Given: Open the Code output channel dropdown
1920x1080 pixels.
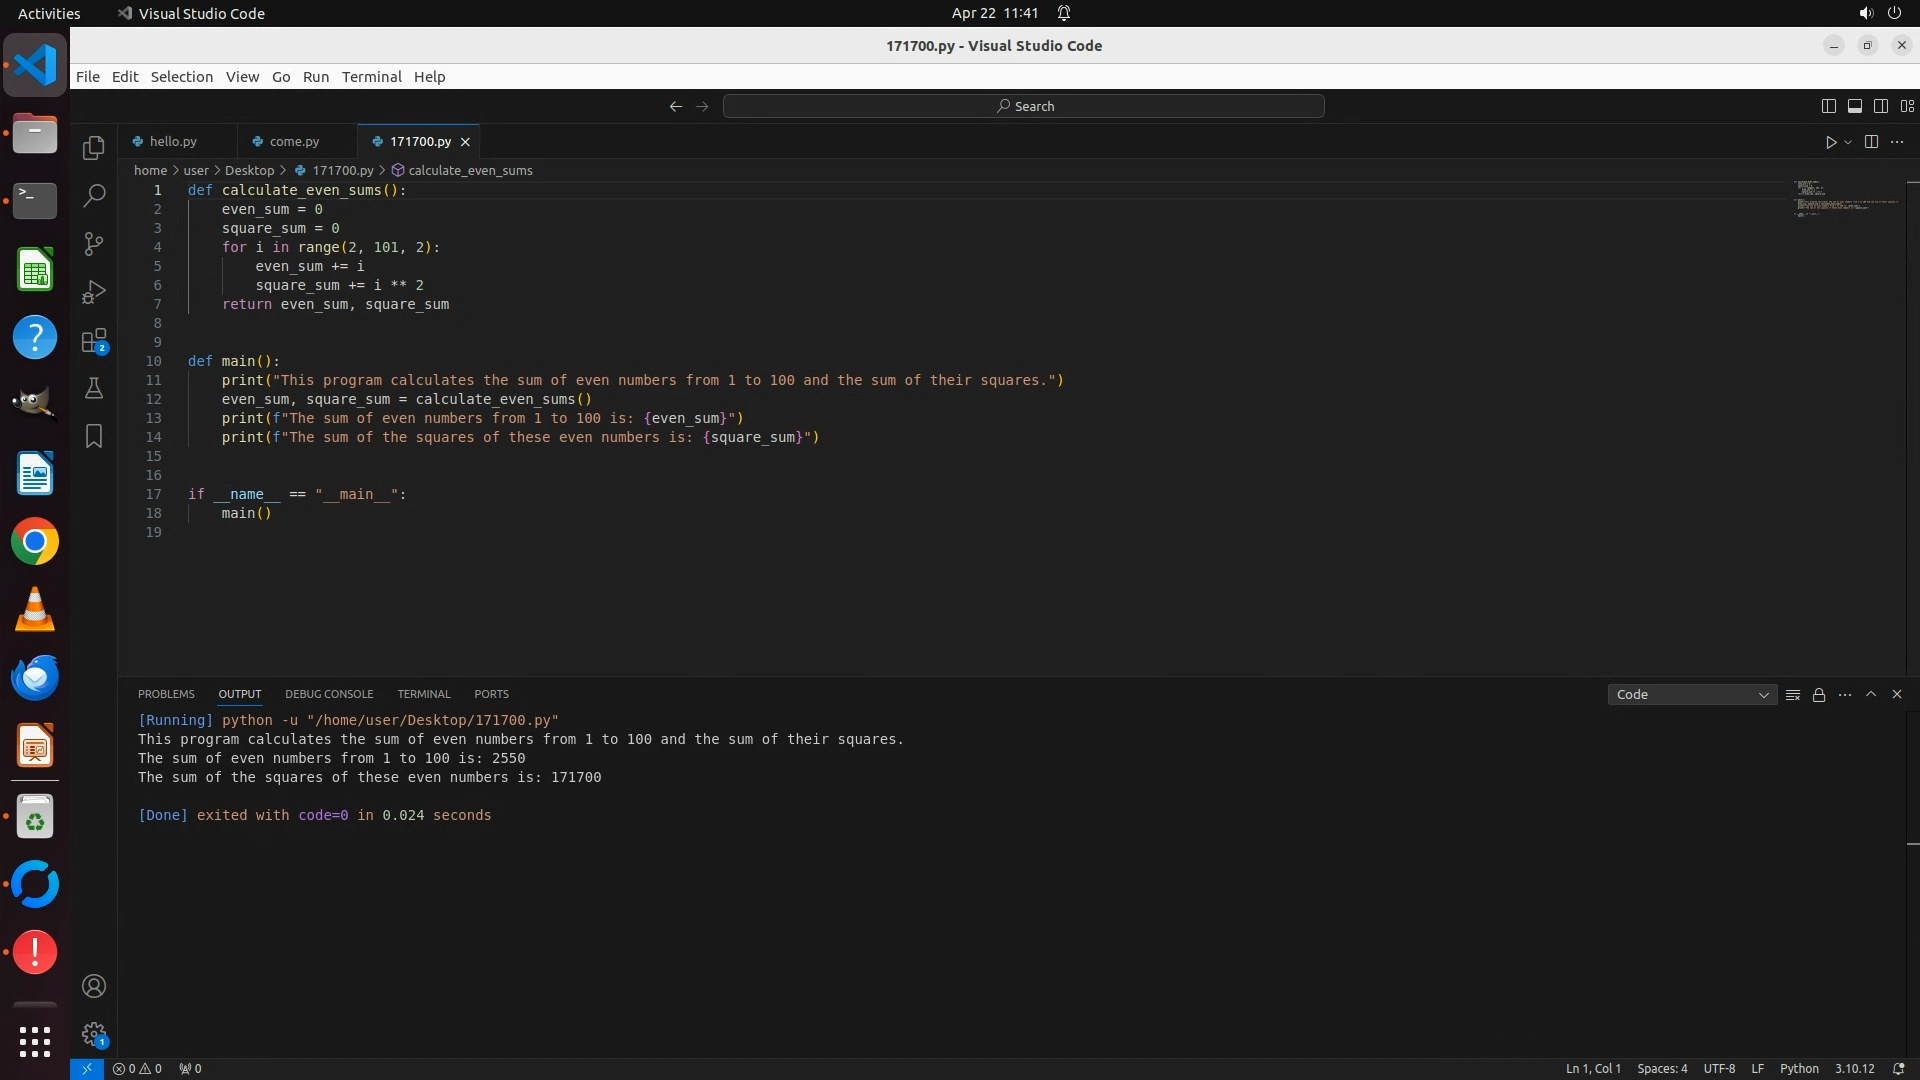Looking at the screenshot, I should (1691, 695).
